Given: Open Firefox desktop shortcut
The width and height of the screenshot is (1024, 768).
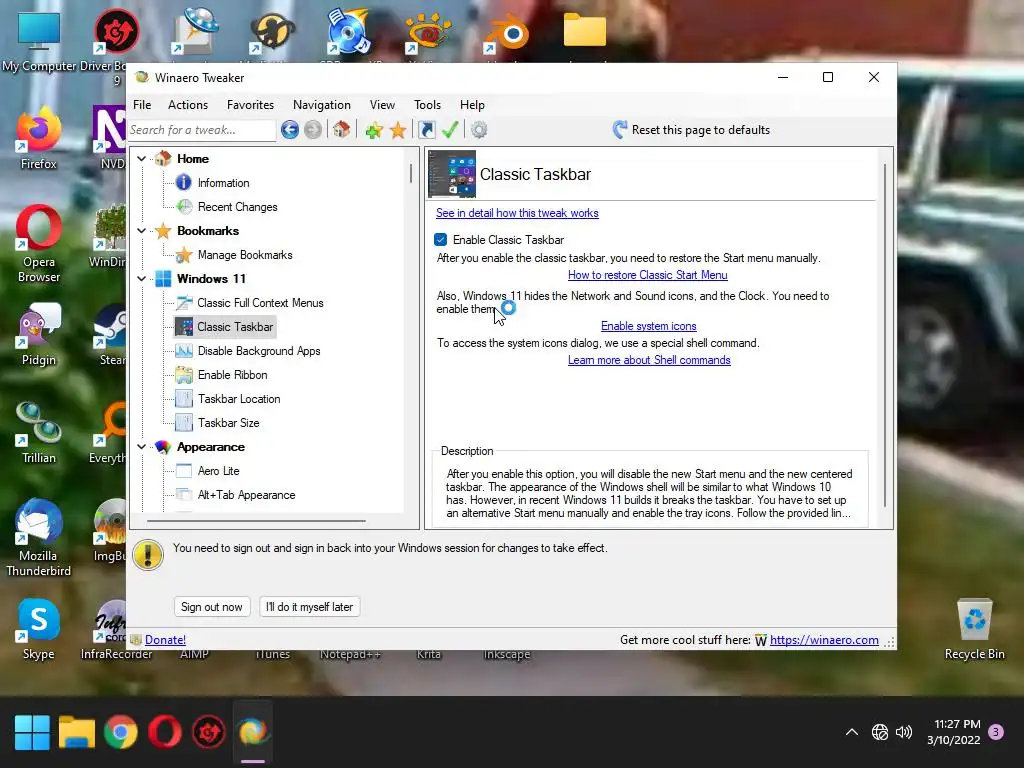Looking at the screenshot, I should tap(39, 138).
